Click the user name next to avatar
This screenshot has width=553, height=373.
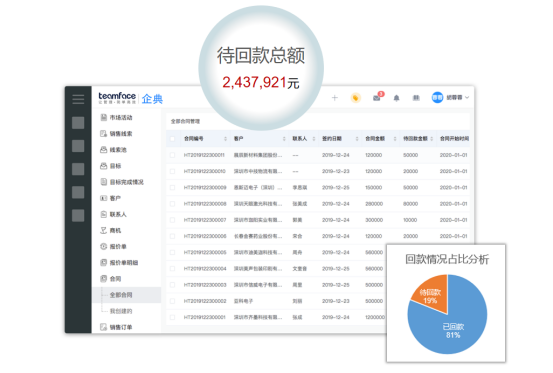[x=454, y=98]
